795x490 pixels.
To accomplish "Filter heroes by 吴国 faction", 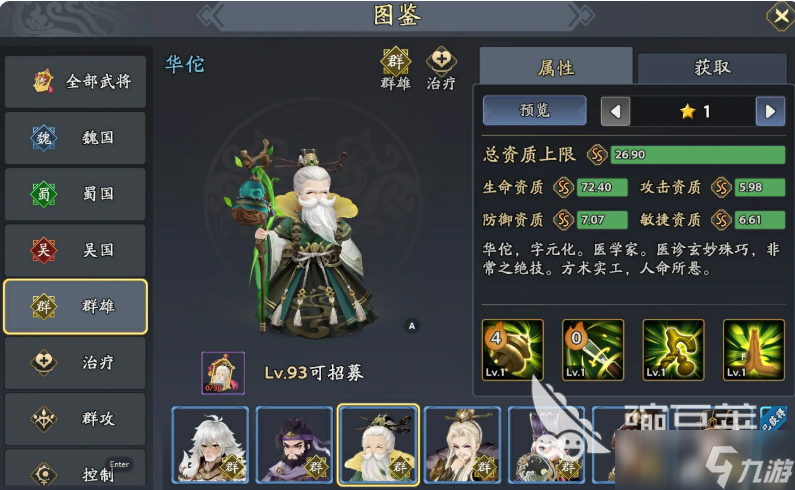I will [x=75, y=250].
